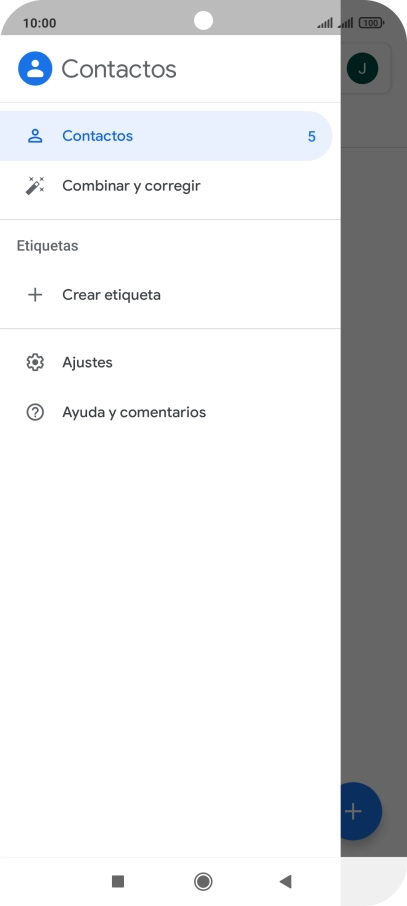
Task: Tap the Contactos header title
Action: (119, 69)
